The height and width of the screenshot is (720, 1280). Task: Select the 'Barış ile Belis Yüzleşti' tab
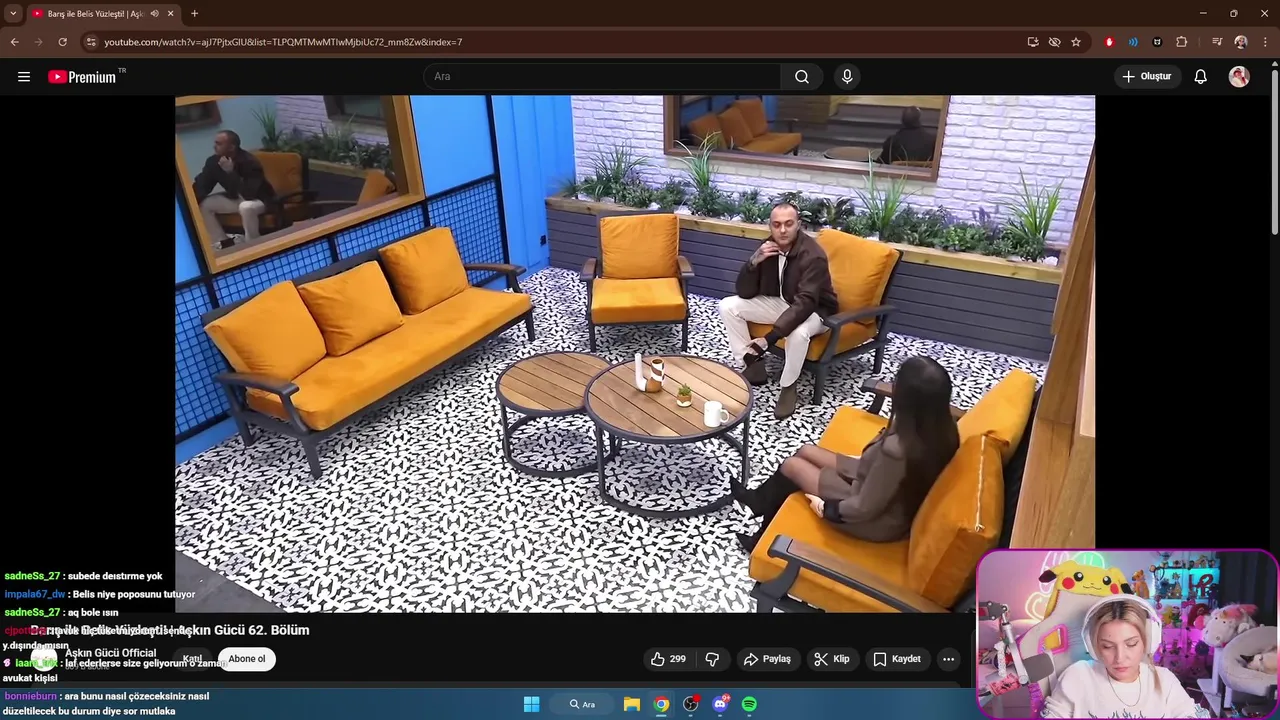(96, 14)
